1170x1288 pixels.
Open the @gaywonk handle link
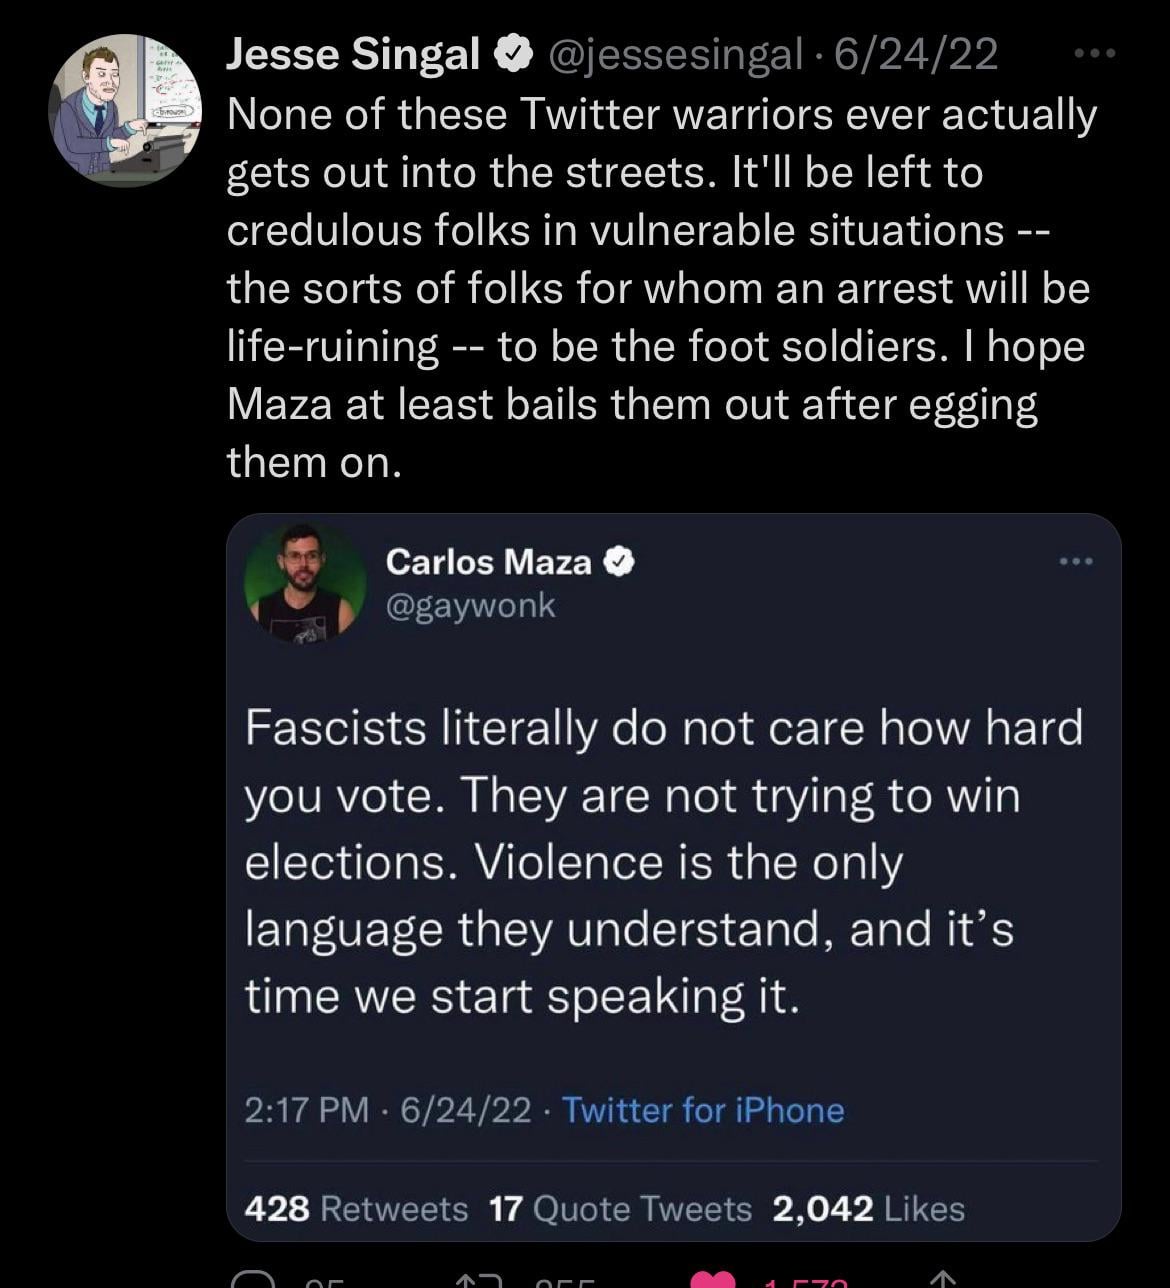(470, 606)
